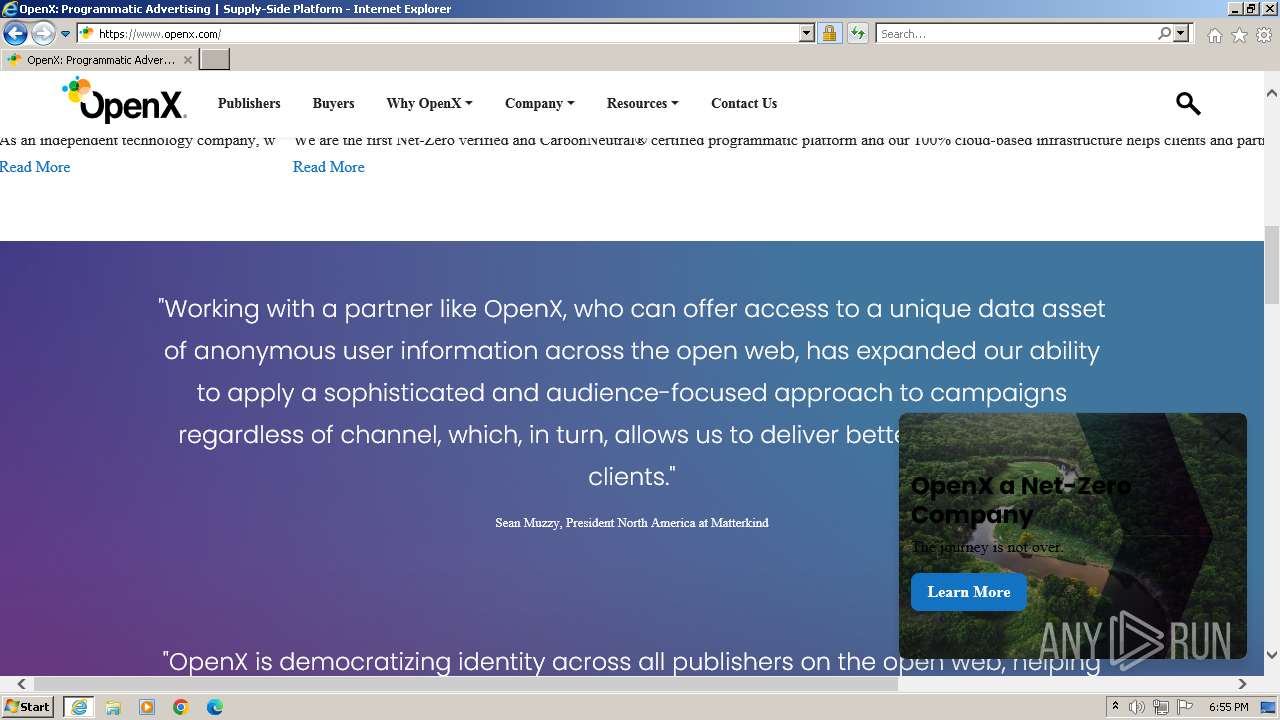The image size is (1280, 720).
Task: Open the media player taskbar icon
Action: (147, 707)
